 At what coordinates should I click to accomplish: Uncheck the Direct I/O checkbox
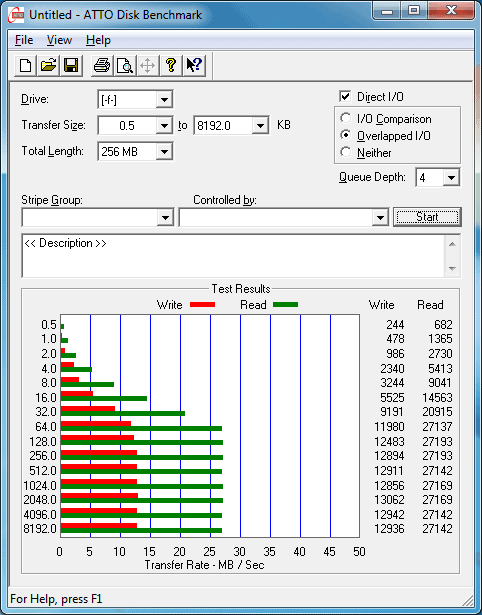tap(345, 96)
